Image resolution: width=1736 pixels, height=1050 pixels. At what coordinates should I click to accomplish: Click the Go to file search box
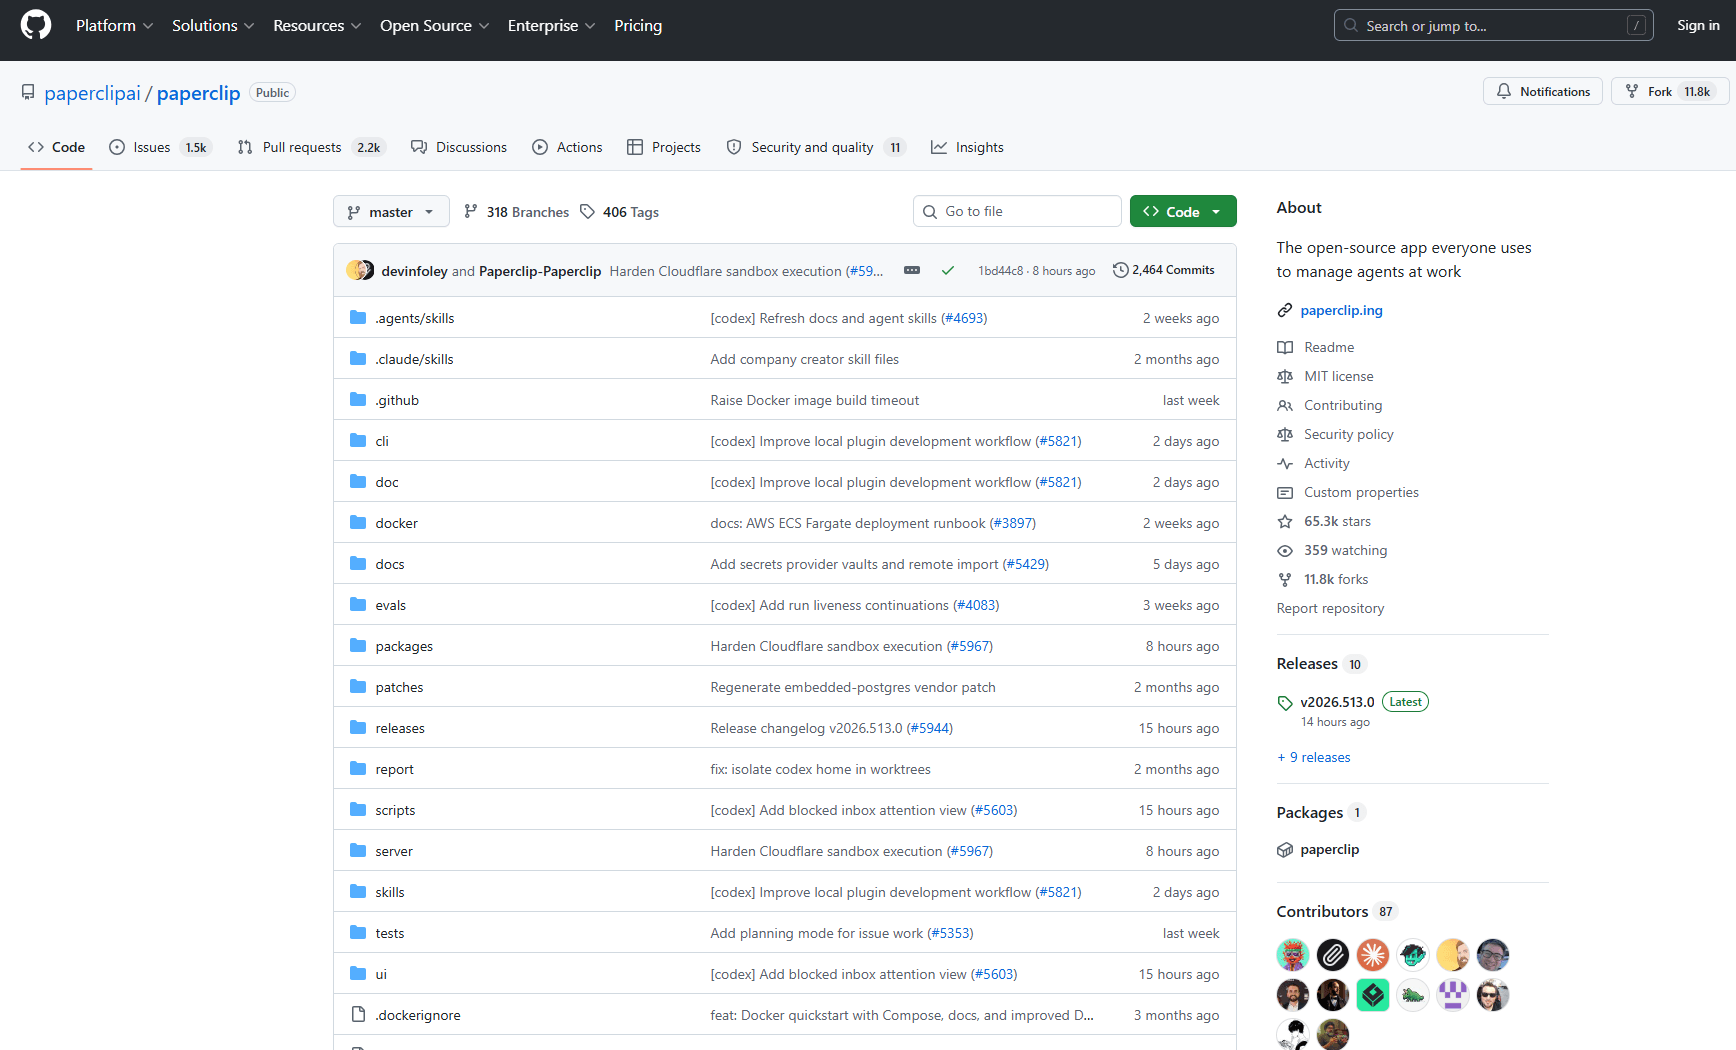[x=1017, y=212]
